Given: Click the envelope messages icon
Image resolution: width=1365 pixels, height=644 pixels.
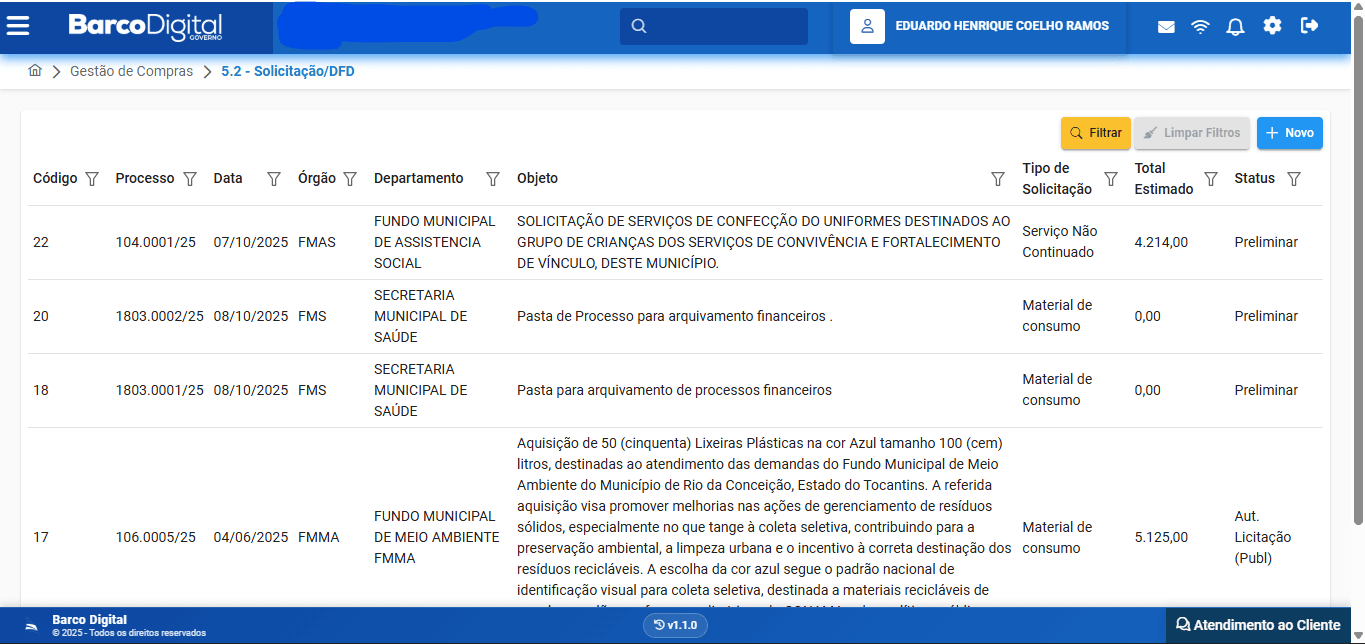Looking at the screenshot, I should point(1166,27).
